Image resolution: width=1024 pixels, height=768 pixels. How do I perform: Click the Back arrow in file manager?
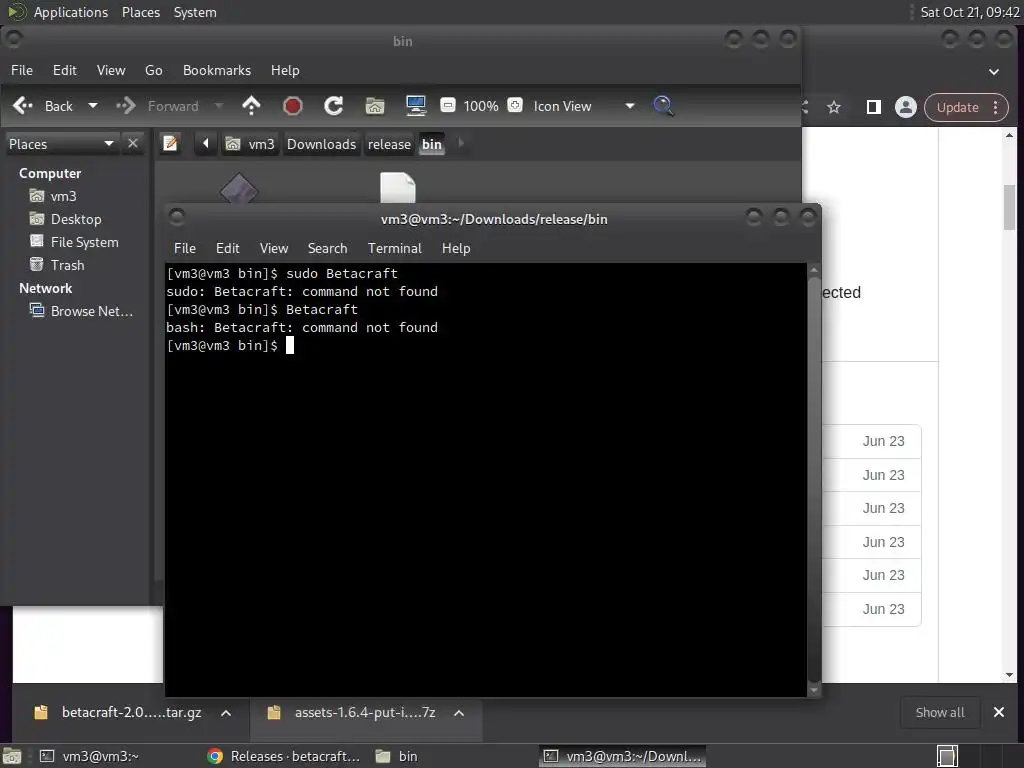(x=23, y=106)
